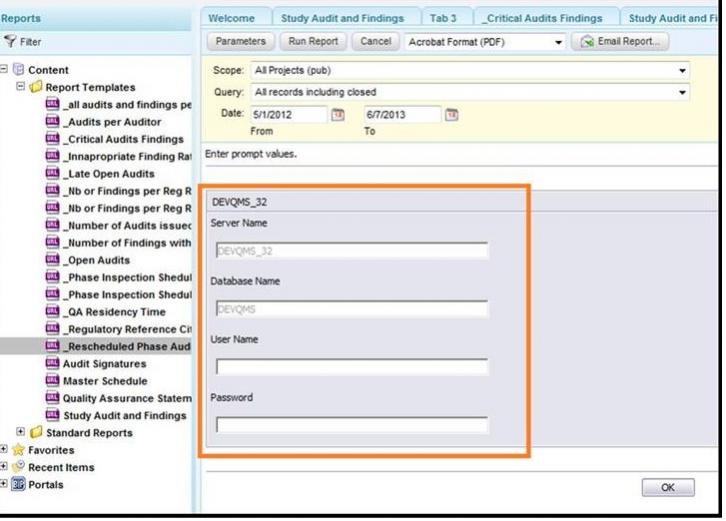
Task: Click the _Innapropriate Finding Rate report icon
Action: (x=52, y=156)
